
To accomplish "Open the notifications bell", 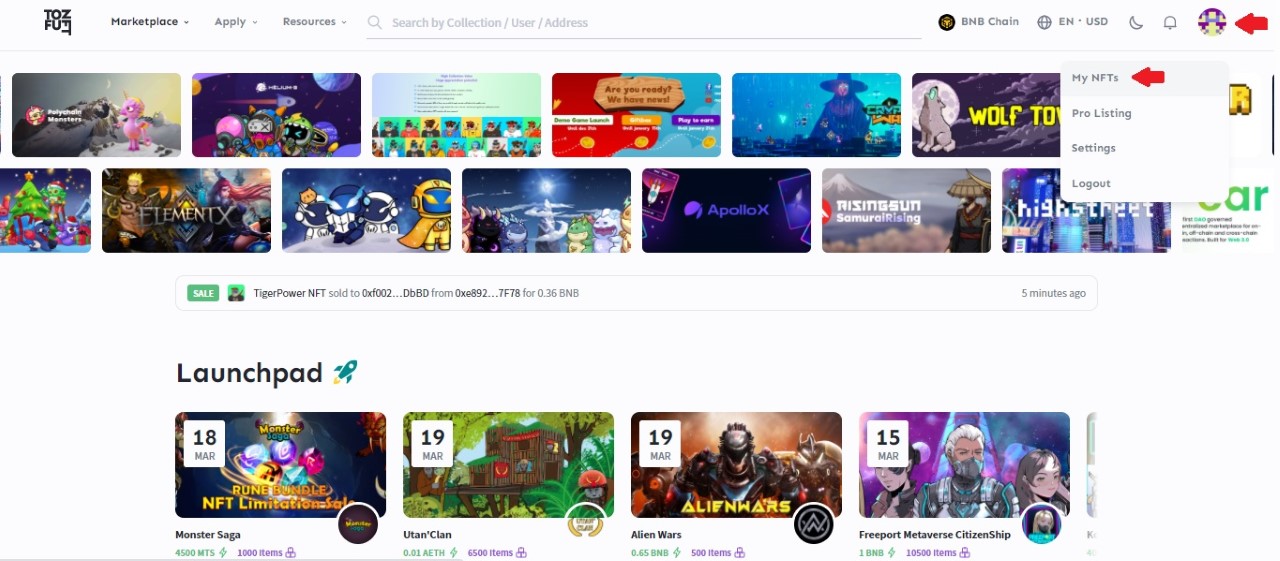I will pos(1170,22).
